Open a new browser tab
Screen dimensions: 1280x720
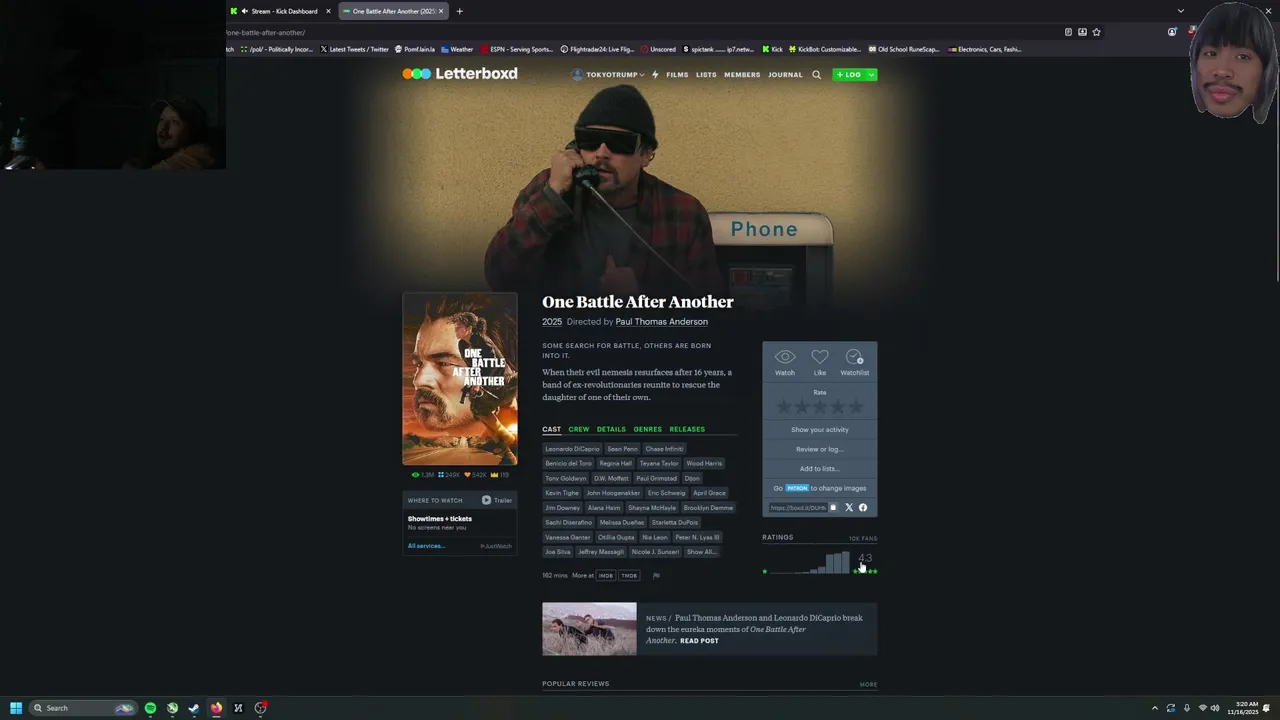(460, 11)
